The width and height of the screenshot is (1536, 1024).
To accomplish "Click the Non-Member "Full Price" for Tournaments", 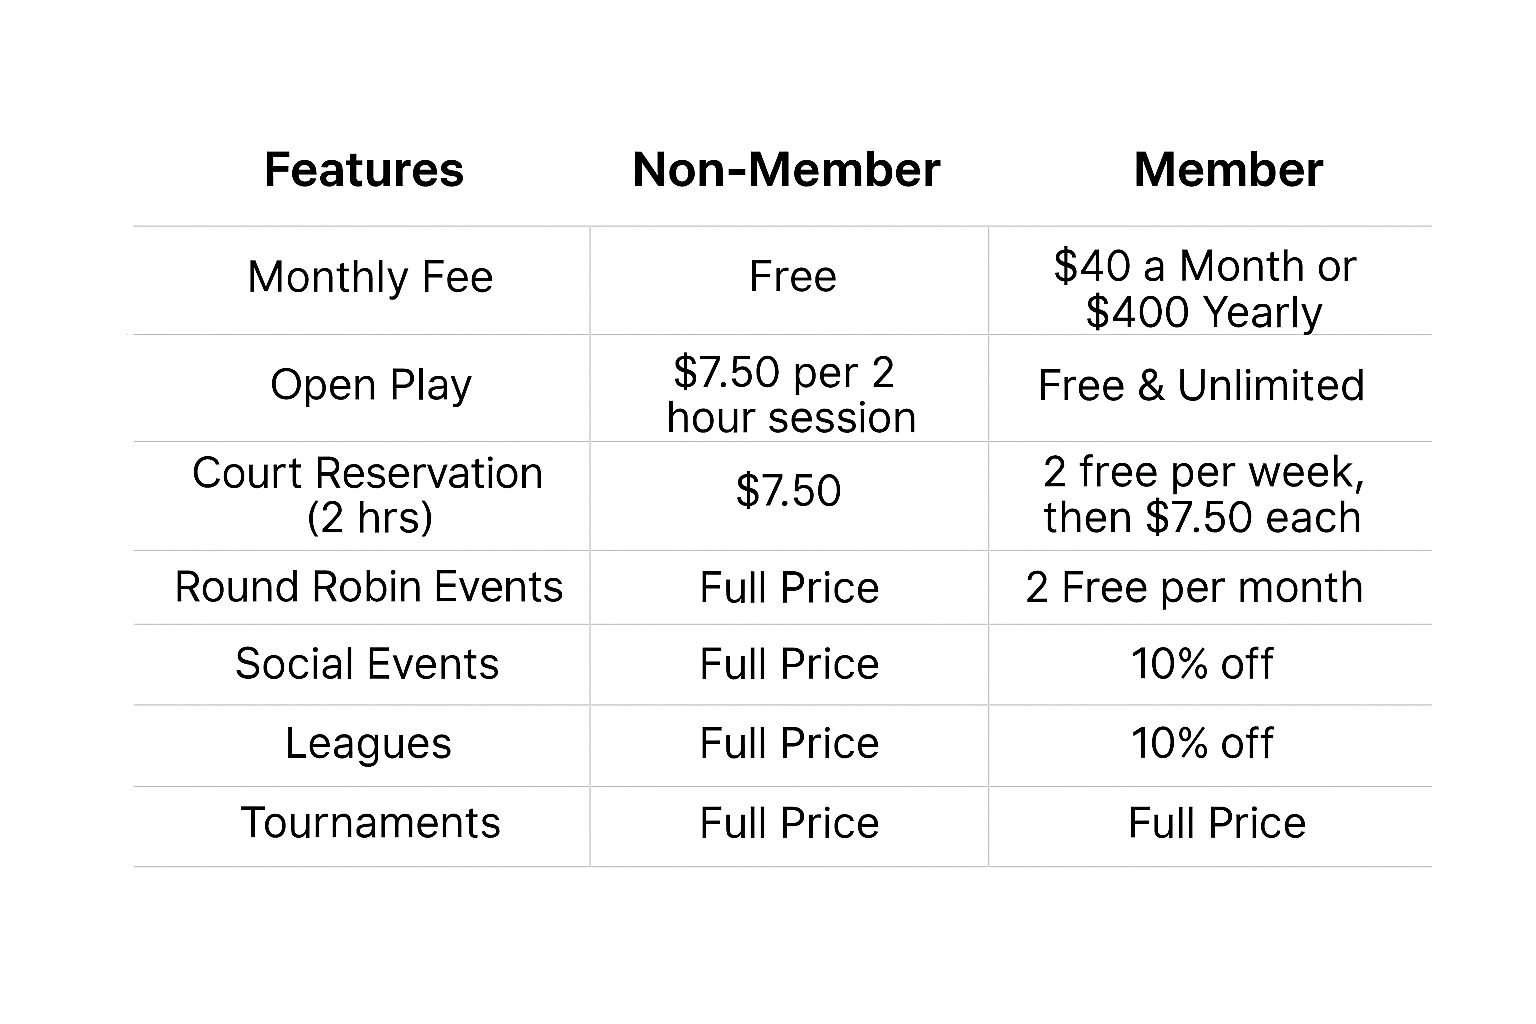I will (x=789, y=823).
